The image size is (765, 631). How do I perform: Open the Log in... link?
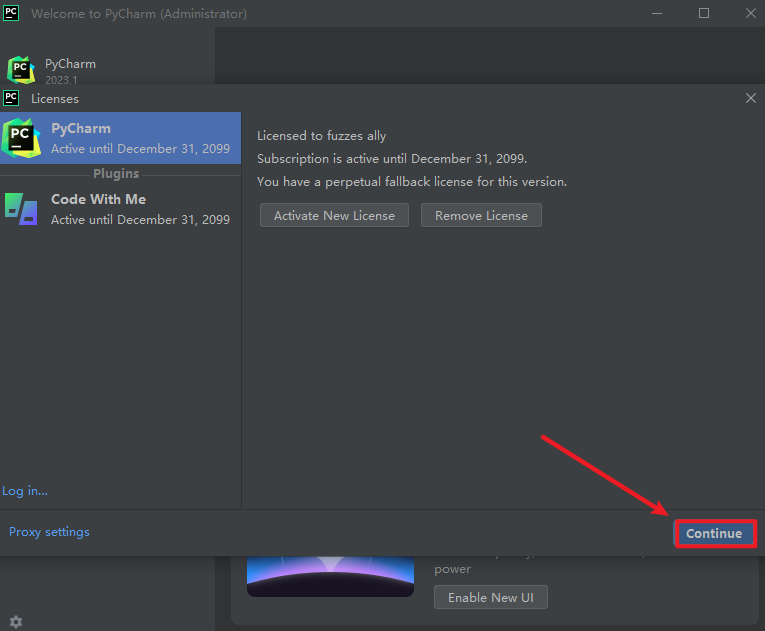tap(25, 490)
